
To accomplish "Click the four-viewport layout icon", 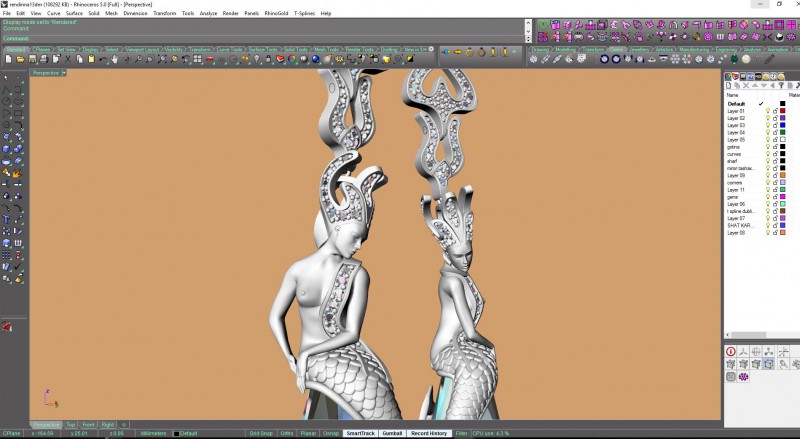I will point(197,59).
